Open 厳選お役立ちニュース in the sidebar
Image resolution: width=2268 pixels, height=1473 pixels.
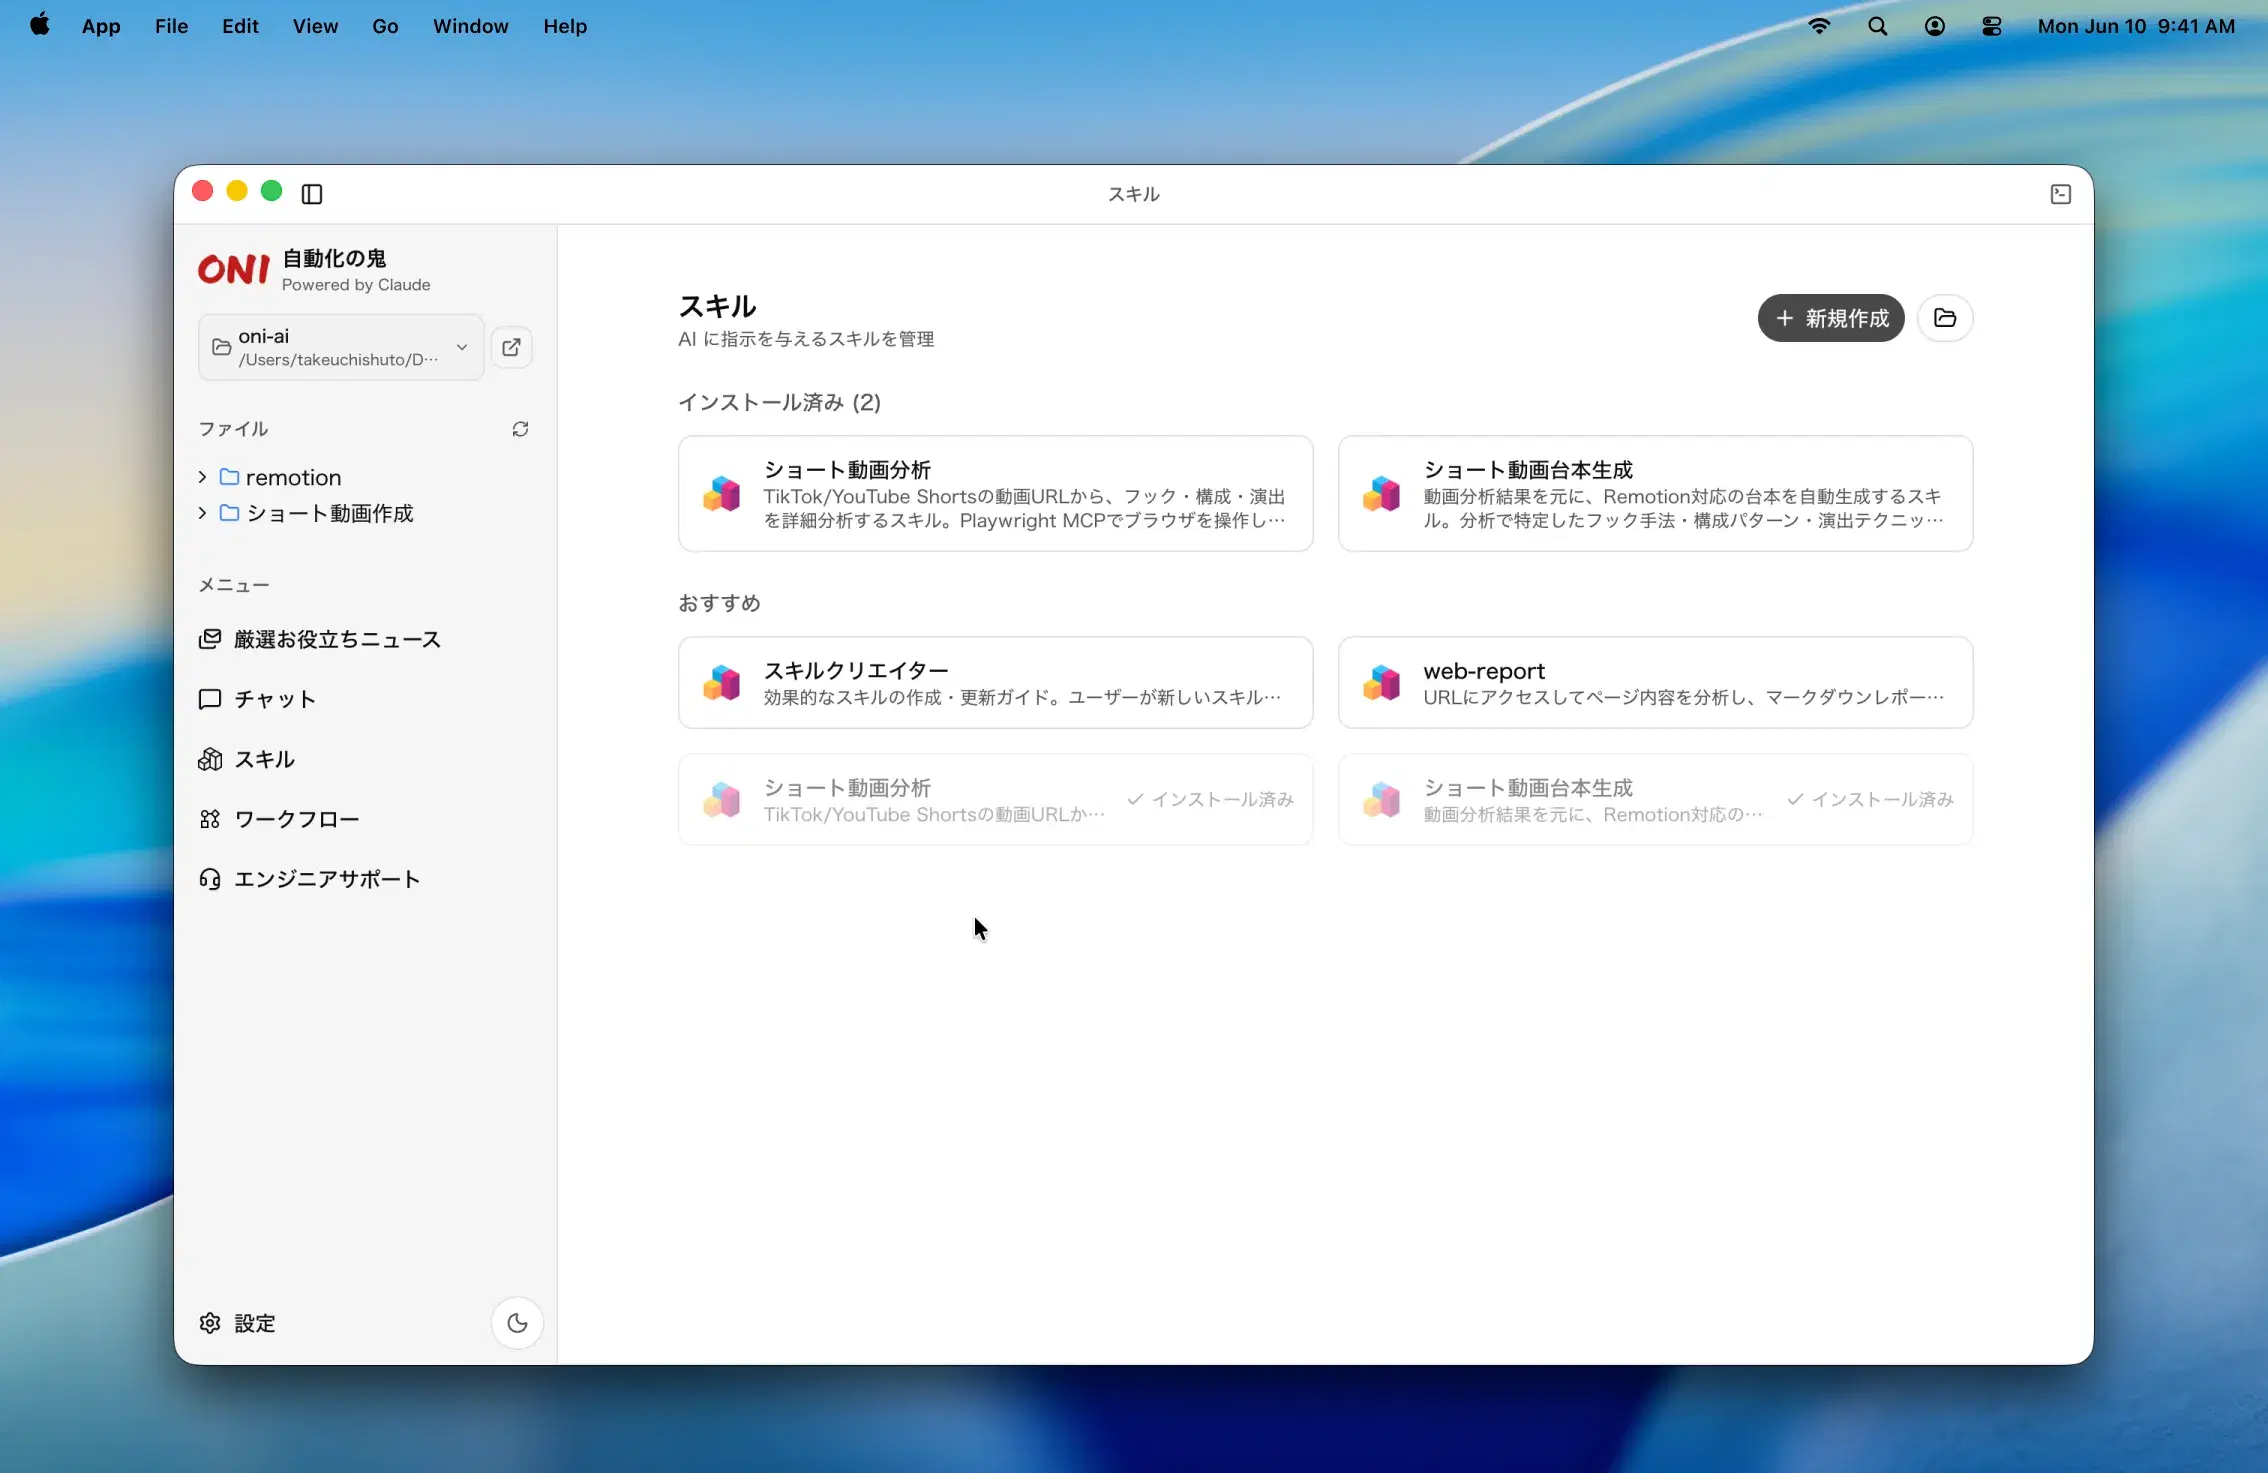click(x=338, y=639)
